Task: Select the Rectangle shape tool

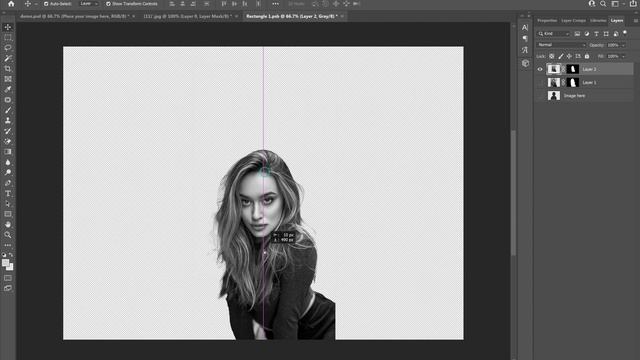Action: coord(8,214)
